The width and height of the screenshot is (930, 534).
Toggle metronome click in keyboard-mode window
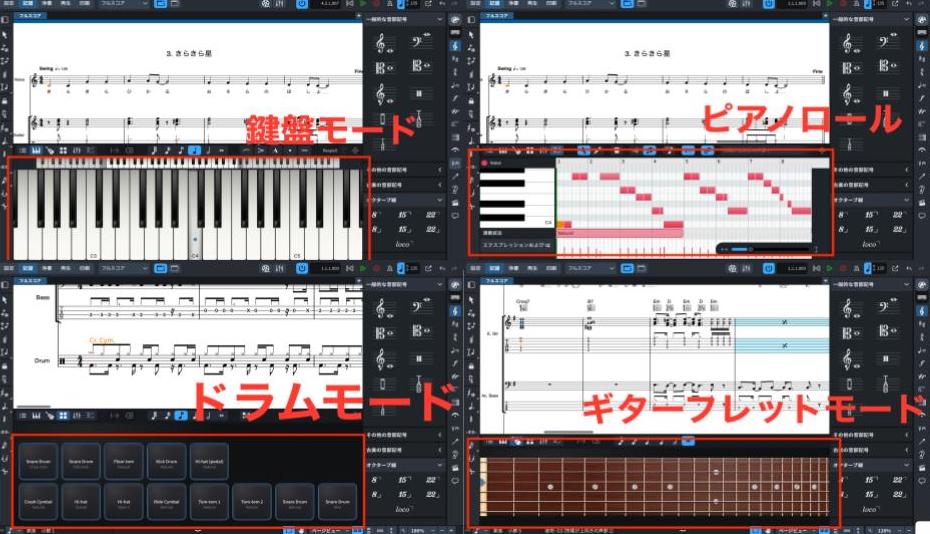[x=389, y=4]
